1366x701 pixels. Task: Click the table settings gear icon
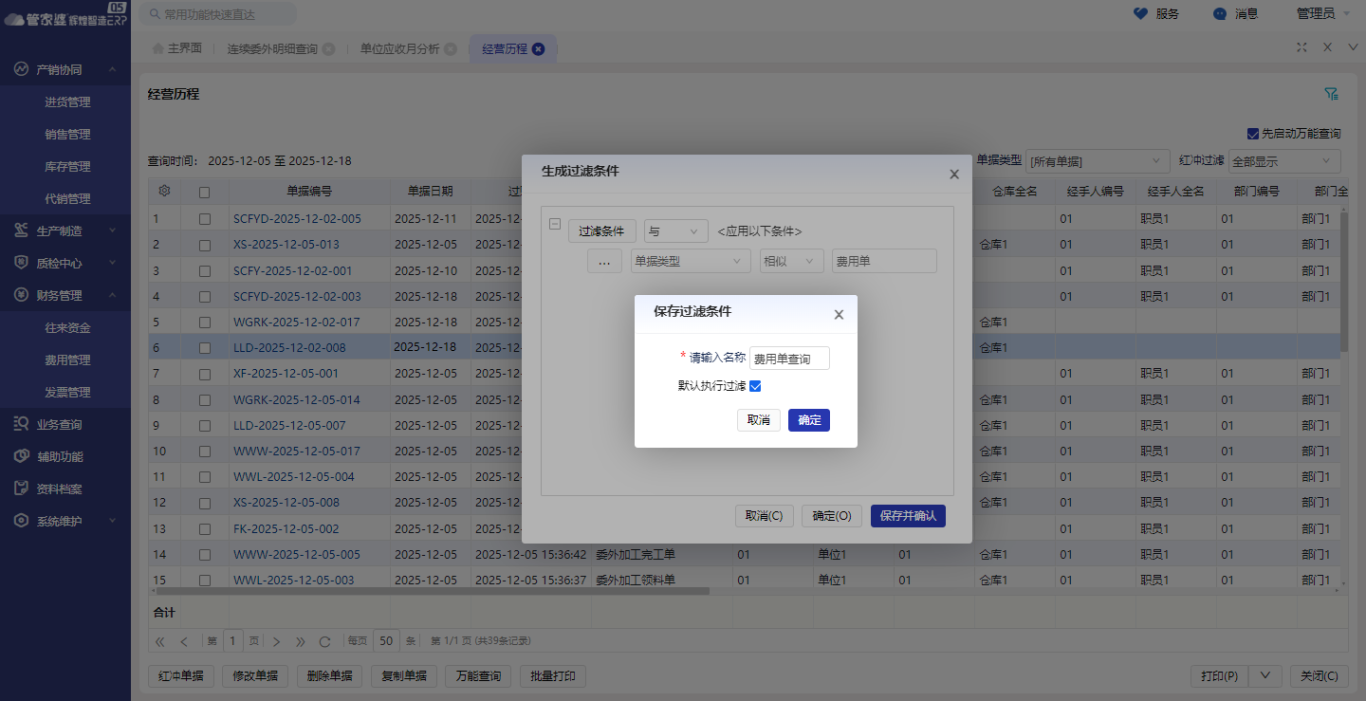(164, 191)
